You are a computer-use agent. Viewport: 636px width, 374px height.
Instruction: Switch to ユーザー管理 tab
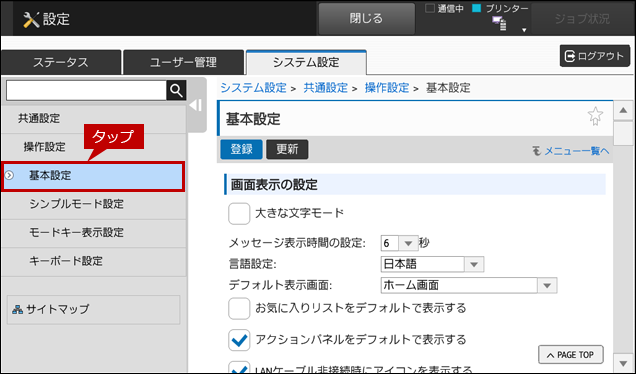pos(183,62)
